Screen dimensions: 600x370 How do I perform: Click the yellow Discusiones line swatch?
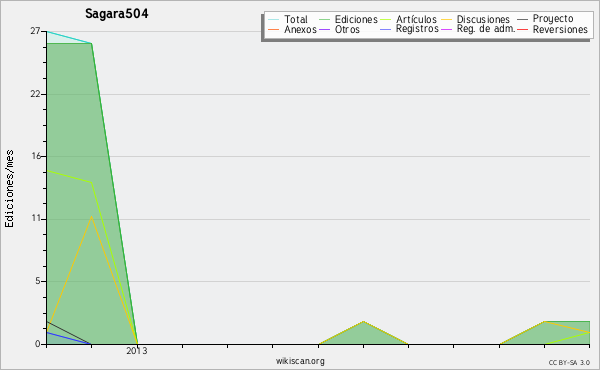pyautogui.click(x=447, y=20)
